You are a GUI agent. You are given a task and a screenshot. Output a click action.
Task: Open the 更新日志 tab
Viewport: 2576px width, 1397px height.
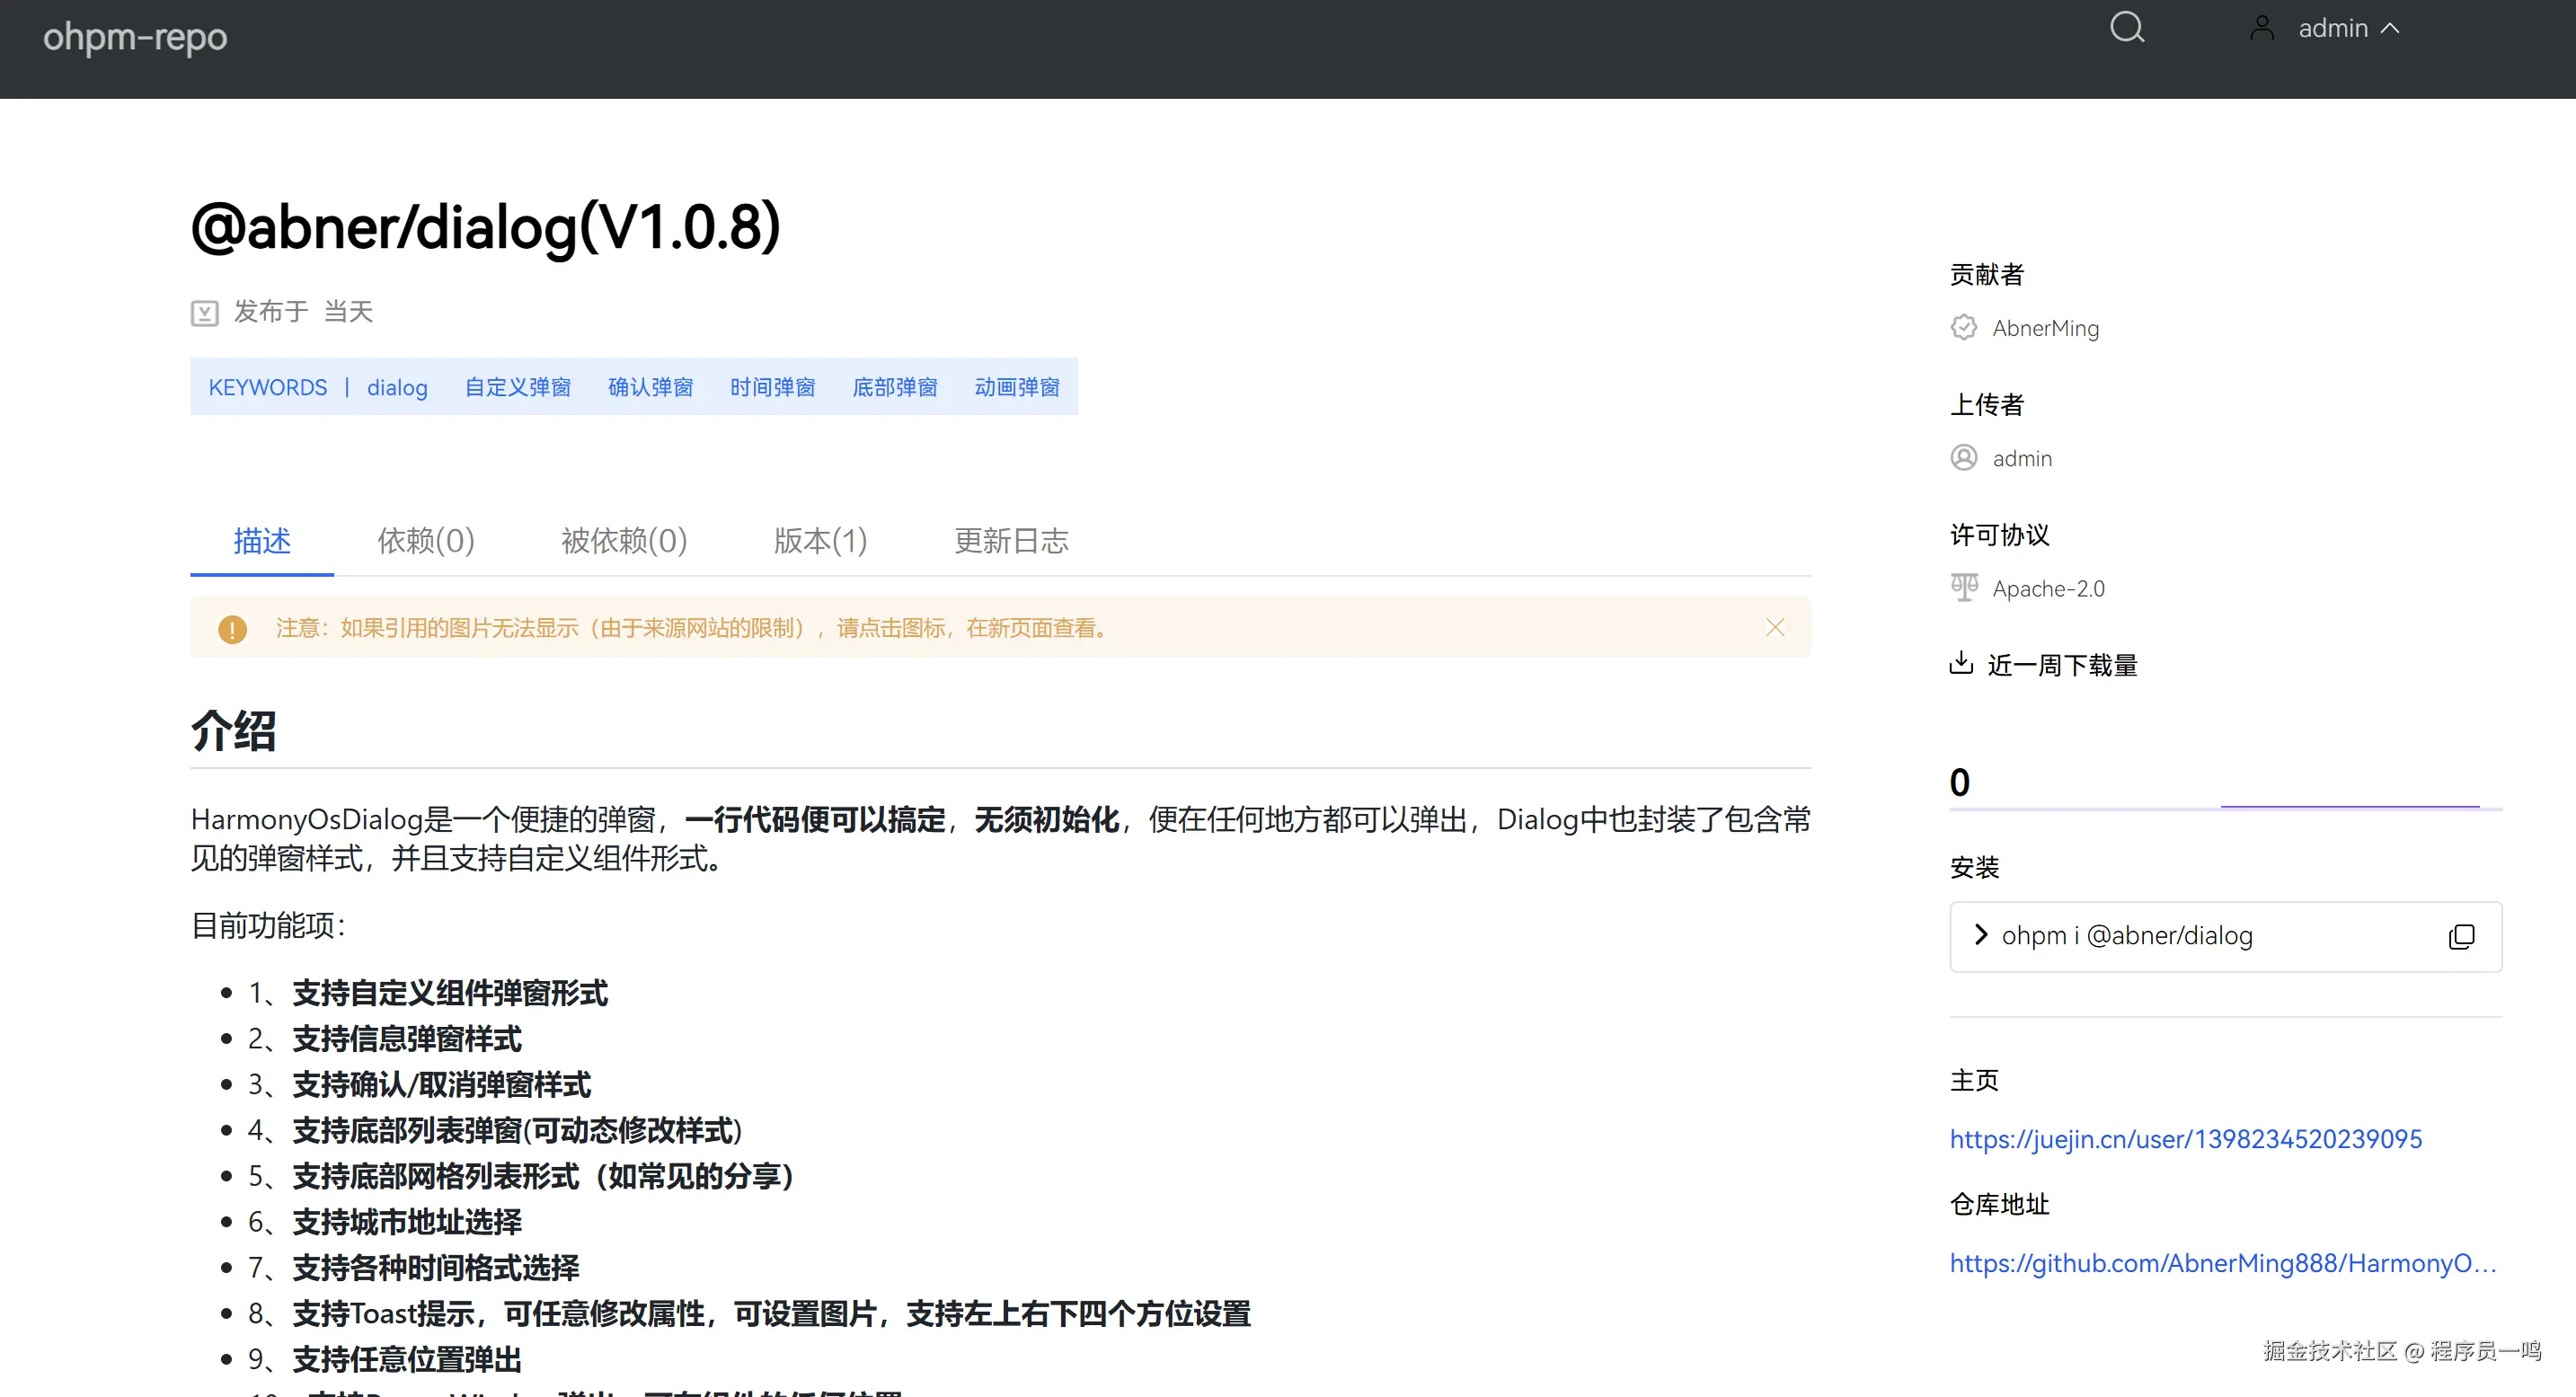tap(1011, 541)
